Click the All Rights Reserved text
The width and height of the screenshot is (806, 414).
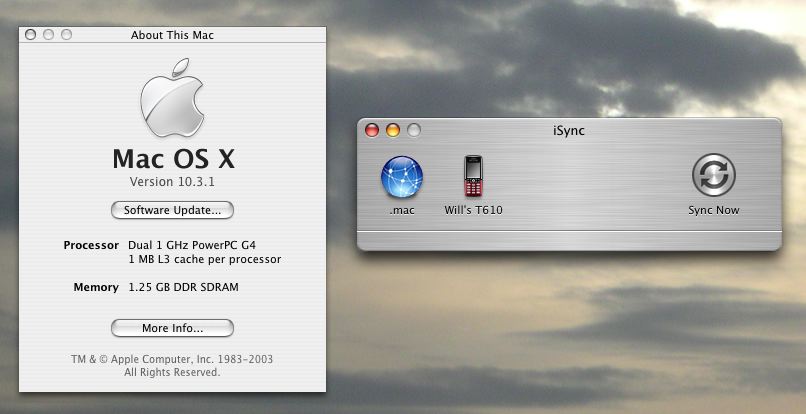[x=172, y=372]
